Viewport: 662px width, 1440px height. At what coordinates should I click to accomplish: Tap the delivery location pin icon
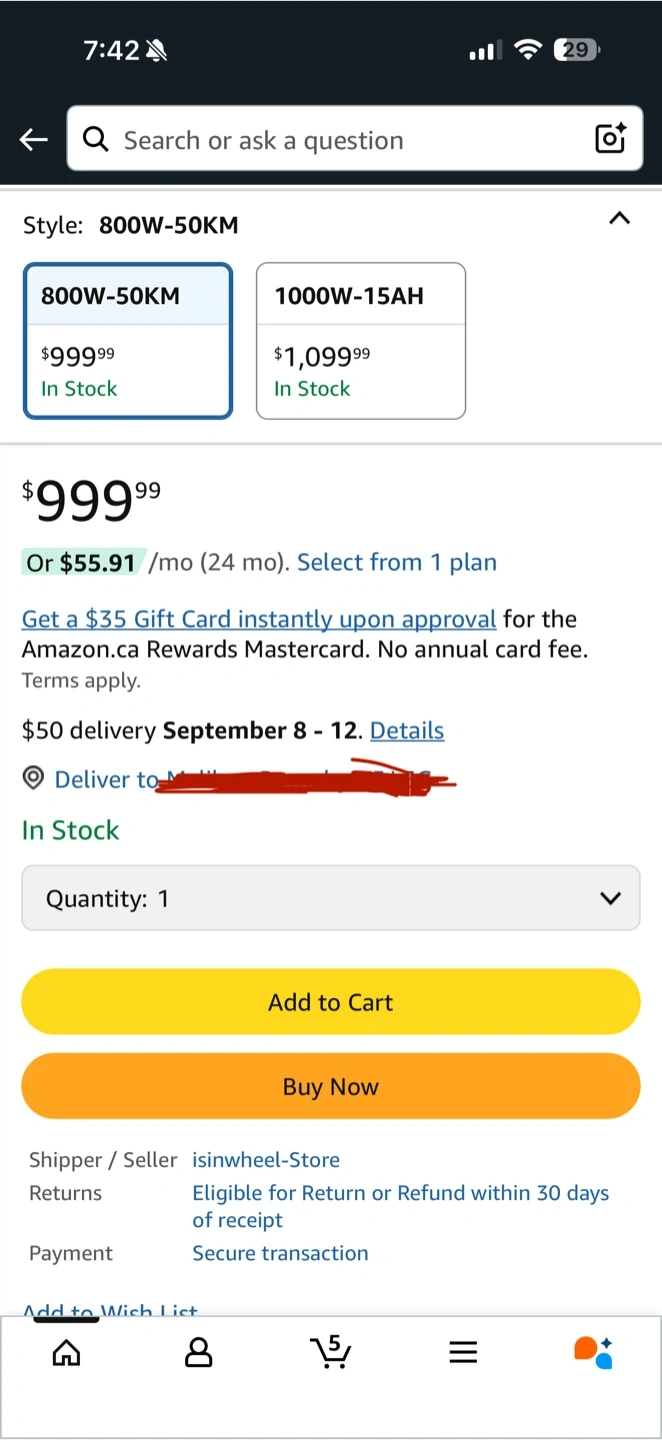(34, 778)
